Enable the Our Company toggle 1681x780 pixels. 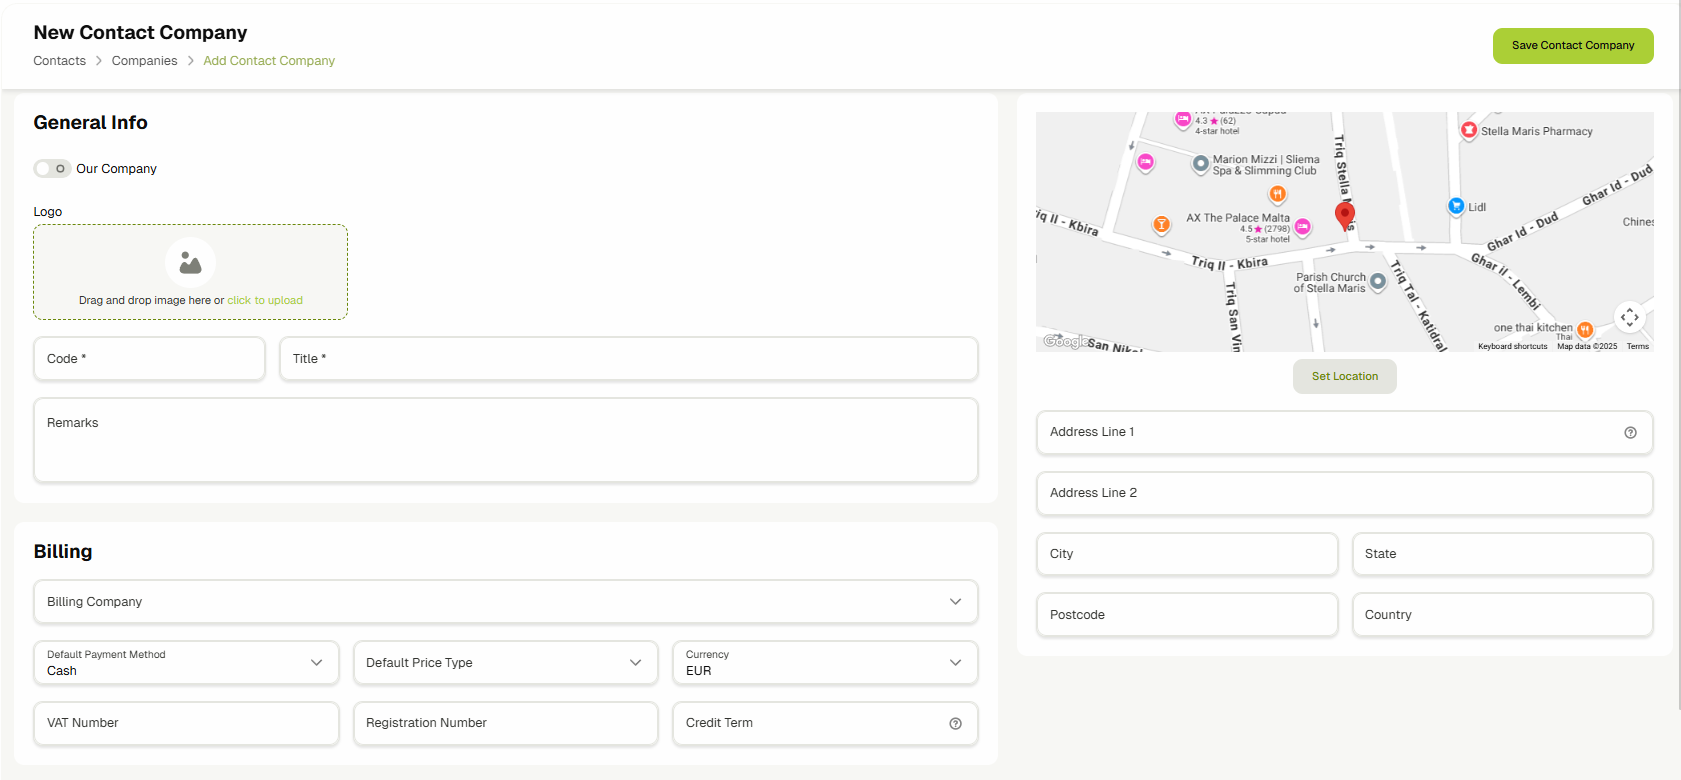(x=52, y=169)
